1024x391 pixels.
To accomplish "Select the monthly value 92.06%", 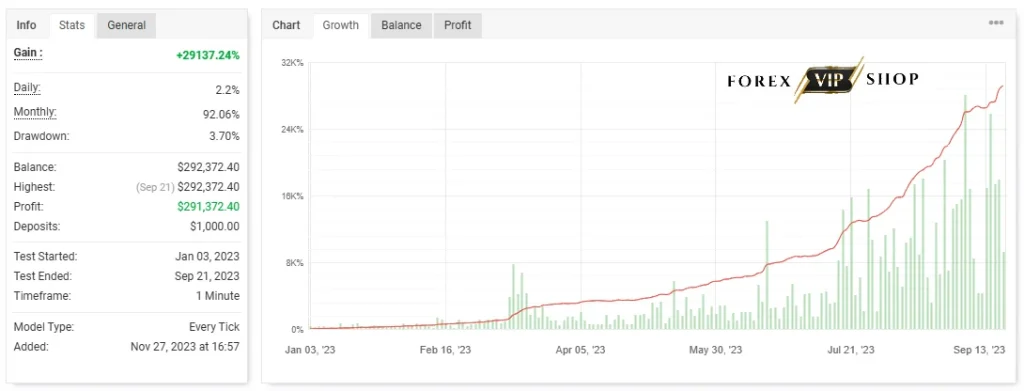I will pyautogui.click(x=221, y=114).
